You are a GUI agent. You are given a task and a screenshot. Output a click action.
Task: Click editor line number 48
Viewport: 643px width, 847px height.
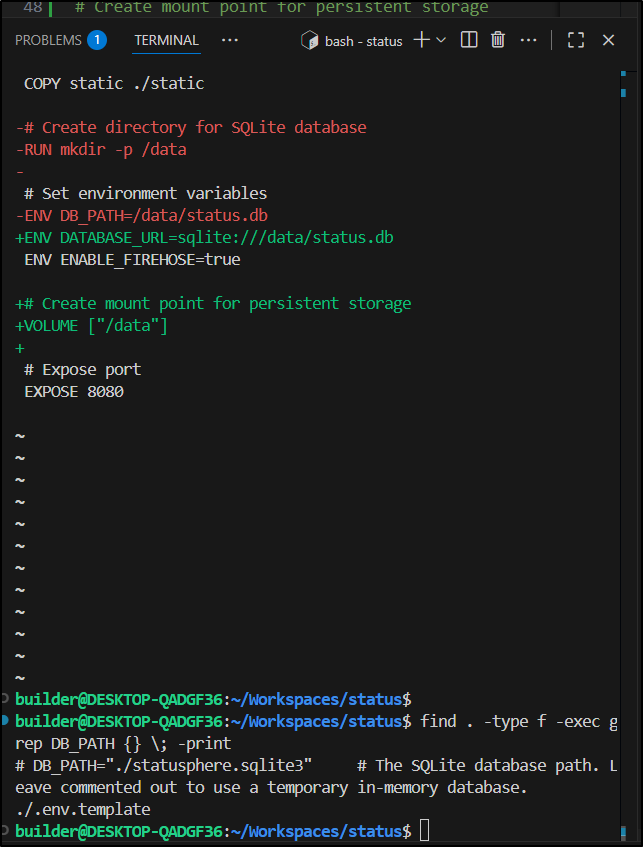[x=30, y=7]
